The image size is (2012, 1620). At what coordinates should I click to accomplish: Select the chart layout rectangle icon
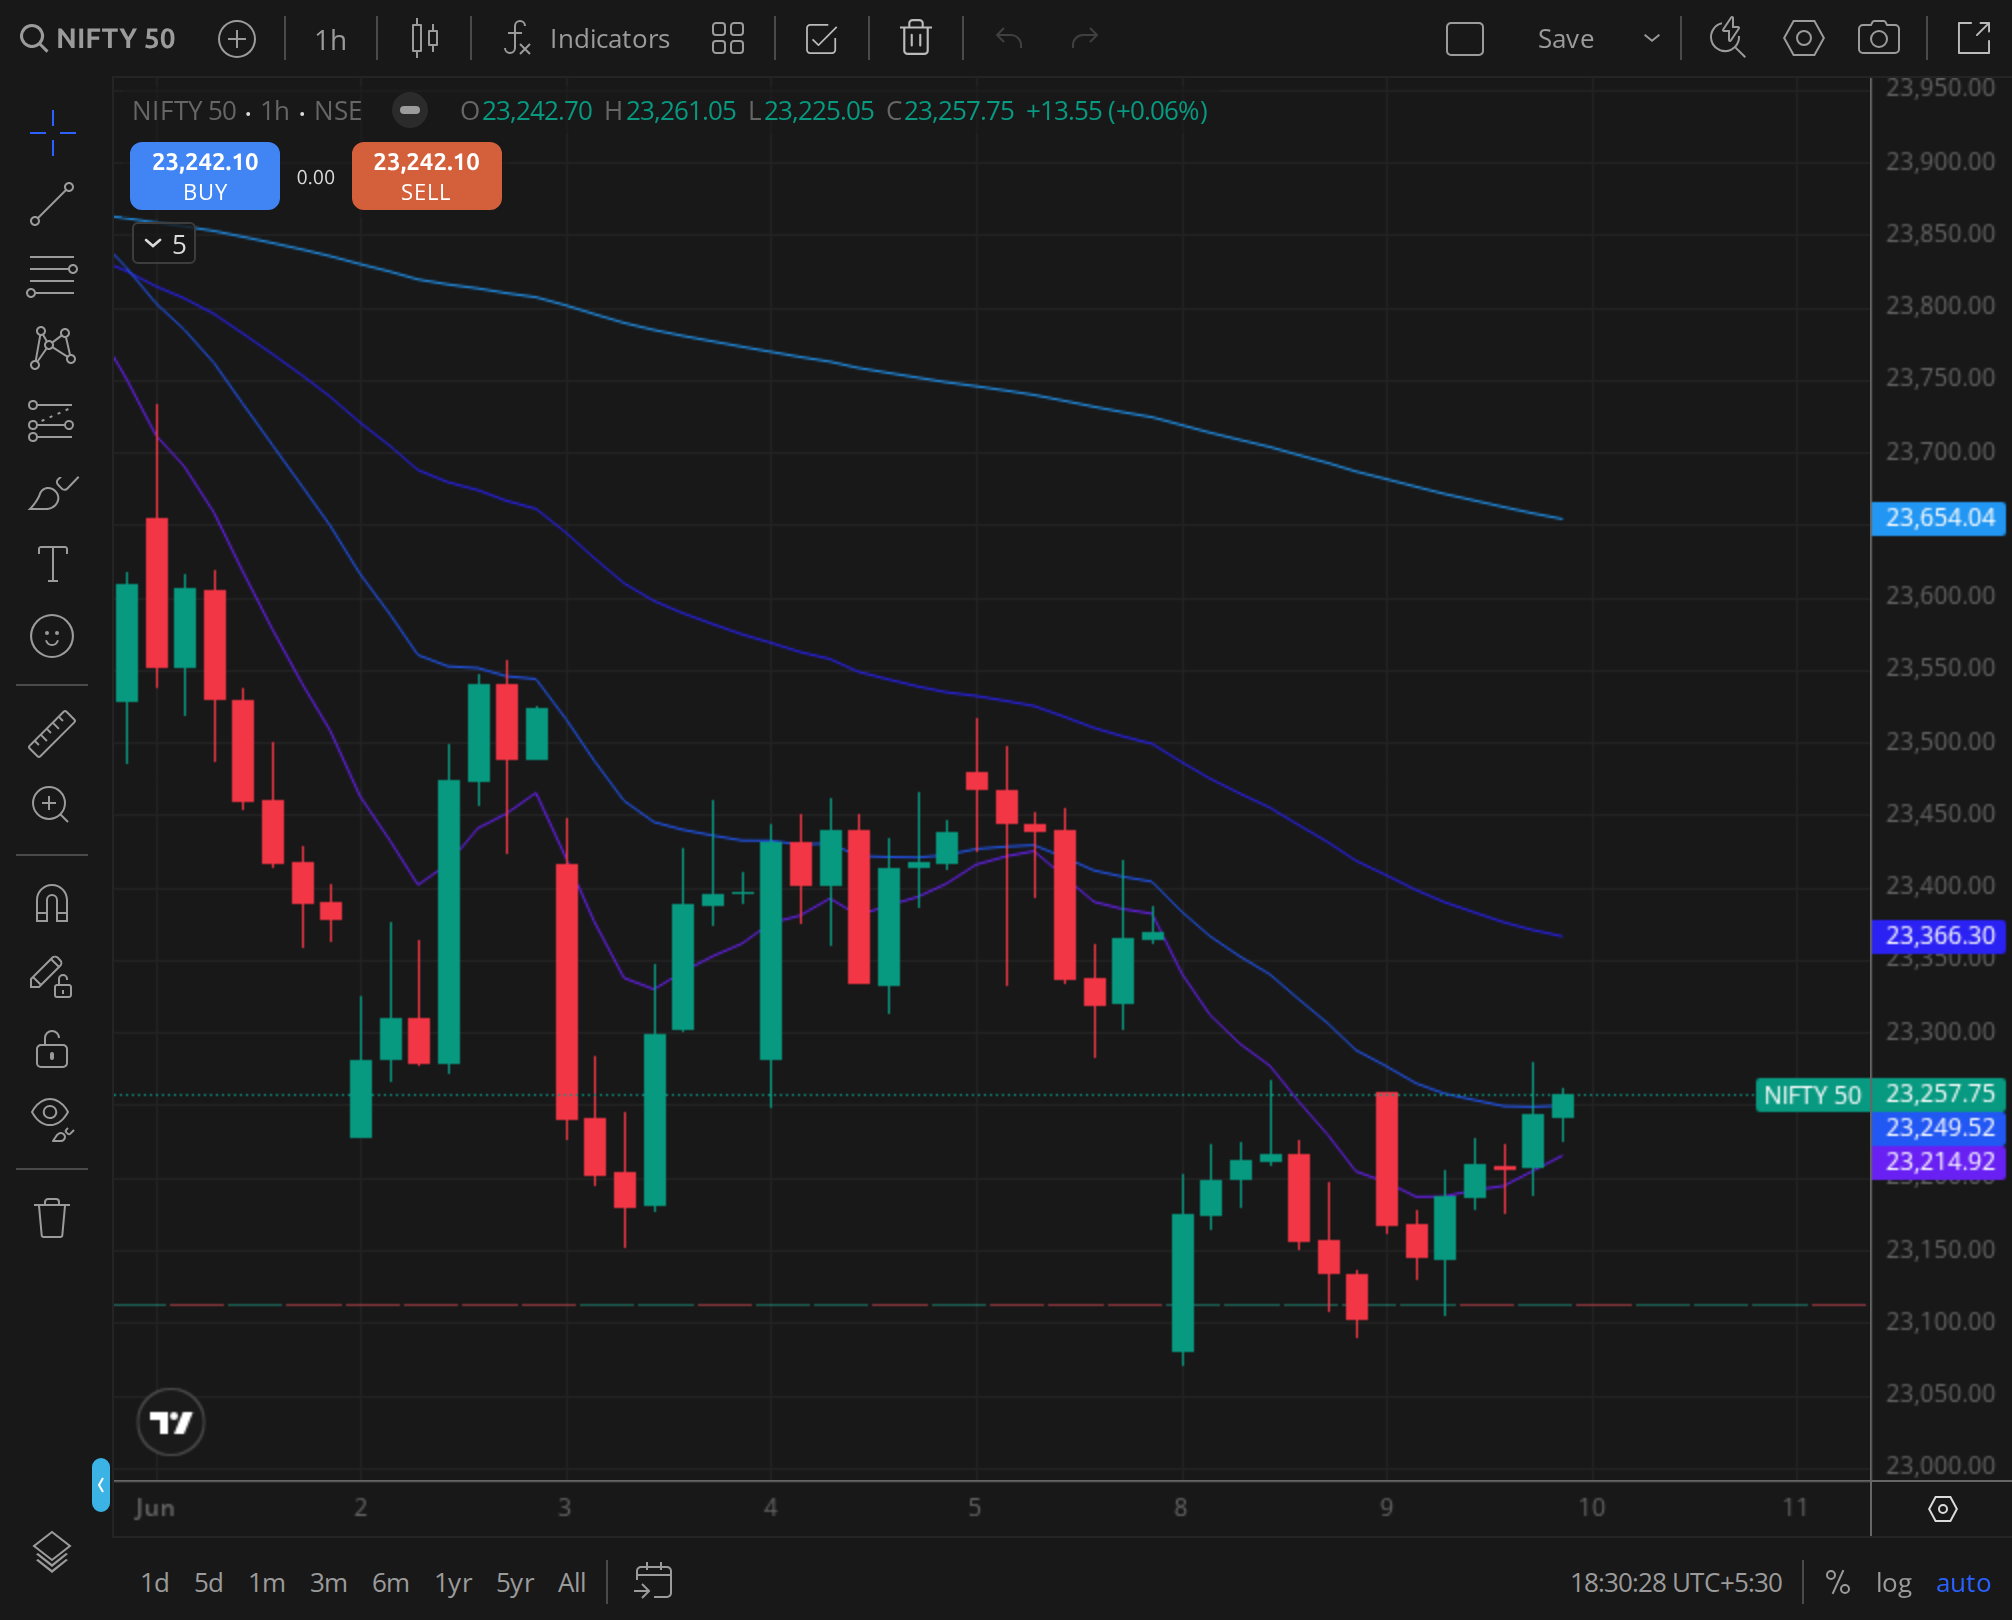(1465, 39)
